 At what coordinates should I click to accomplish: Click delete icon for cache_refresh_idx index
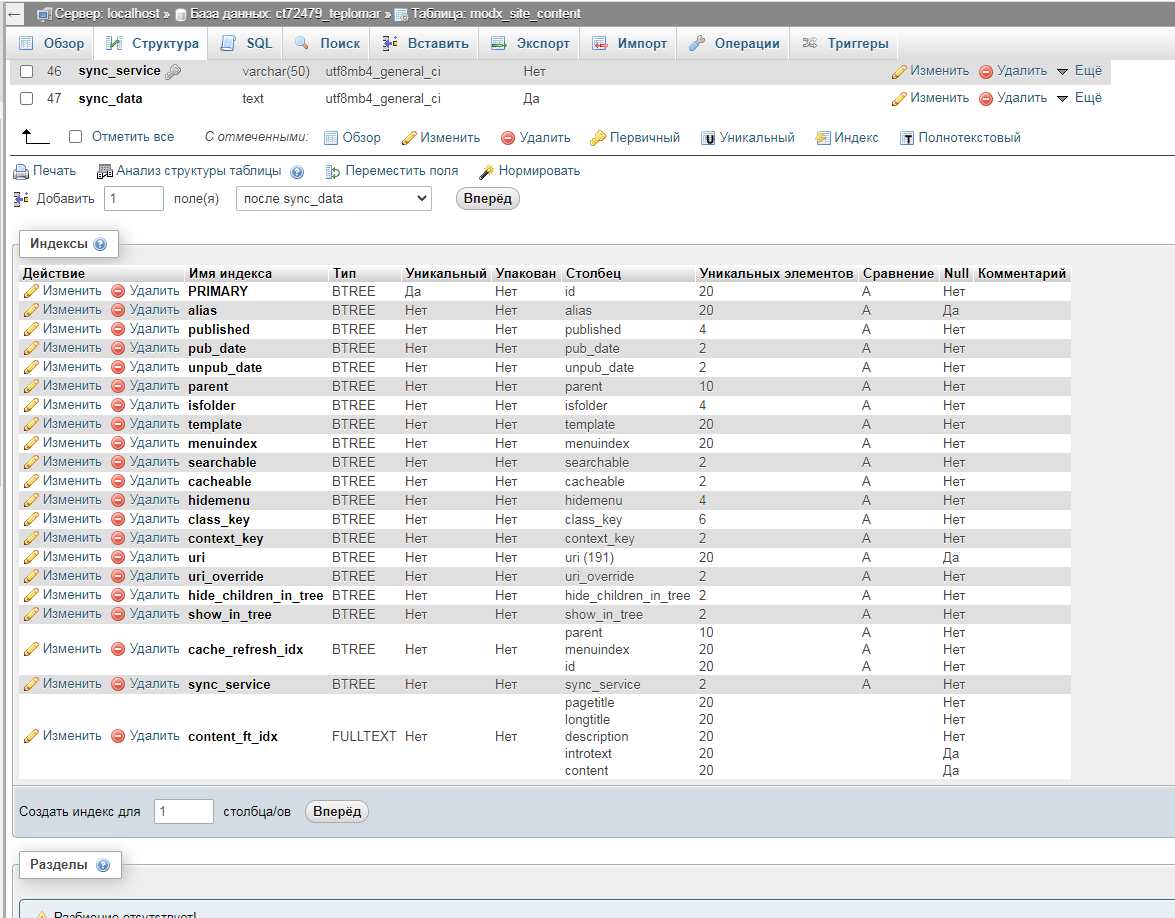pyautogui.click(x=118, y=649)
